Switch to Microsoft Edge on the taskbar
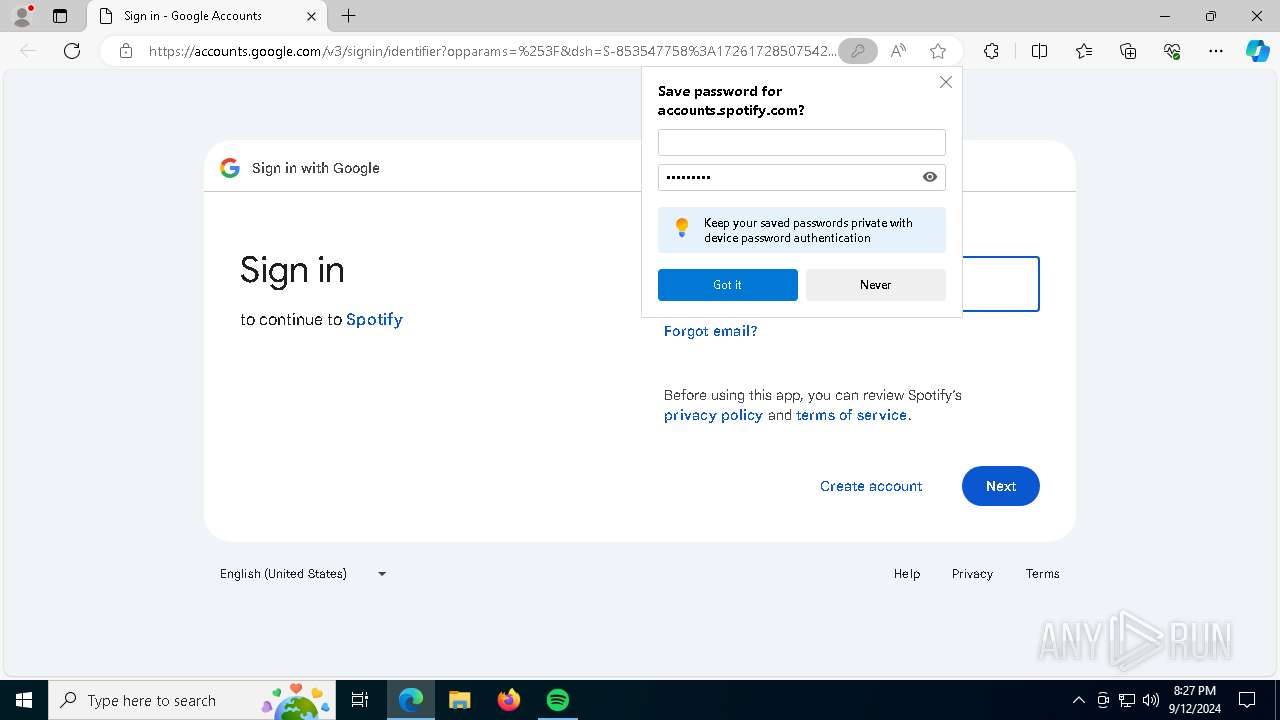The image size is (1280, 720). click(x=411, y=700)
